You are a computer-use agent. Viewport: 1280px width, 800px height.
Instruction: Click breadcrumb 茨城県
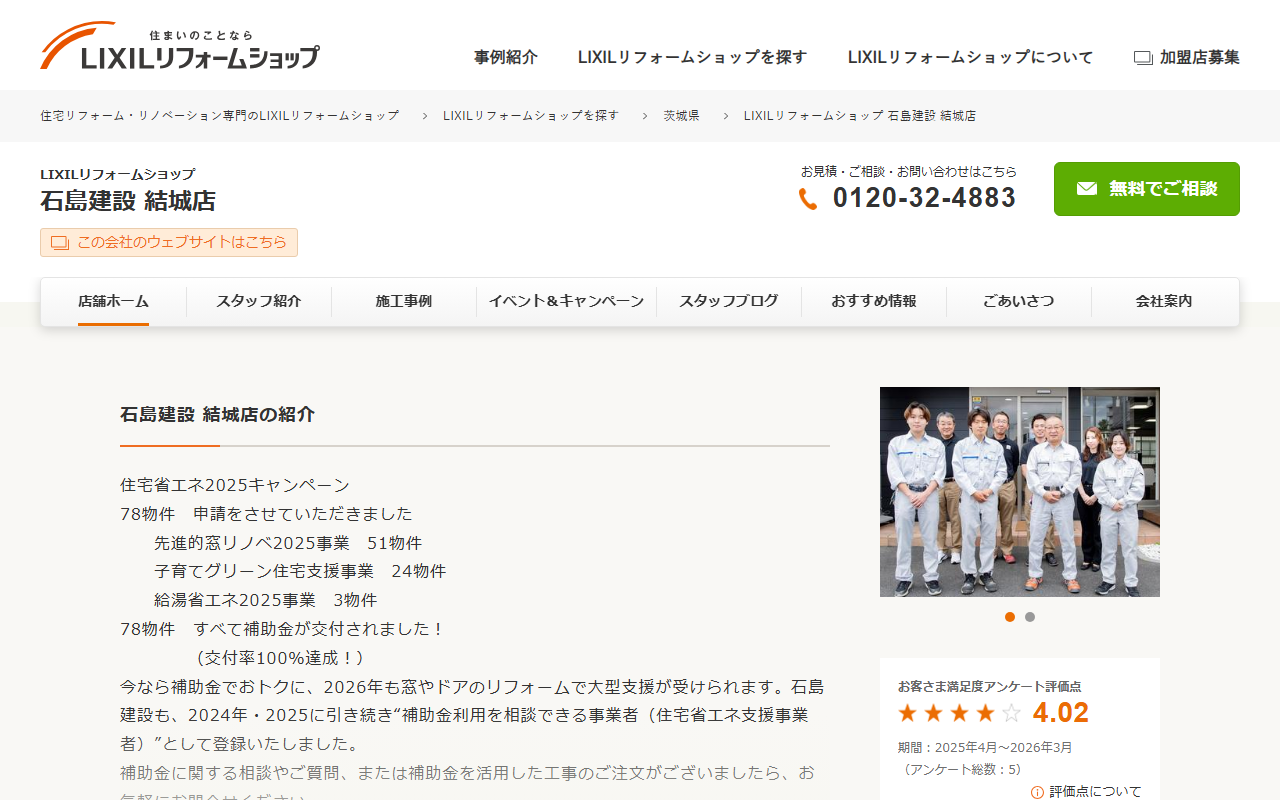click(x=682, y=116)
